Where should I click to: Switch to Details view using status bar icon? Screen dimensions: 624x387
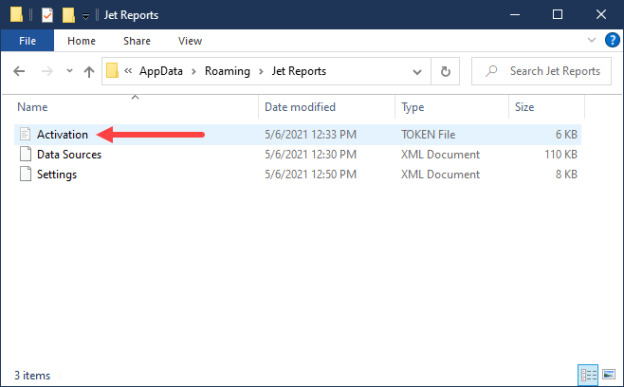pyautogui.click(x=588, y=375)
